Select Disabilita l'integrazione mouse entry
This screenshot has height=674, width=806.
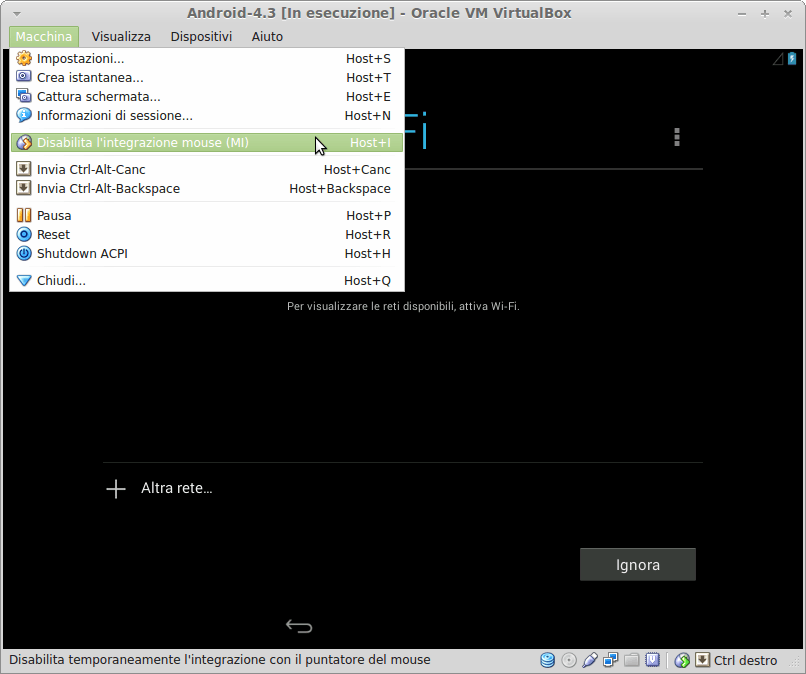point(207,142)
